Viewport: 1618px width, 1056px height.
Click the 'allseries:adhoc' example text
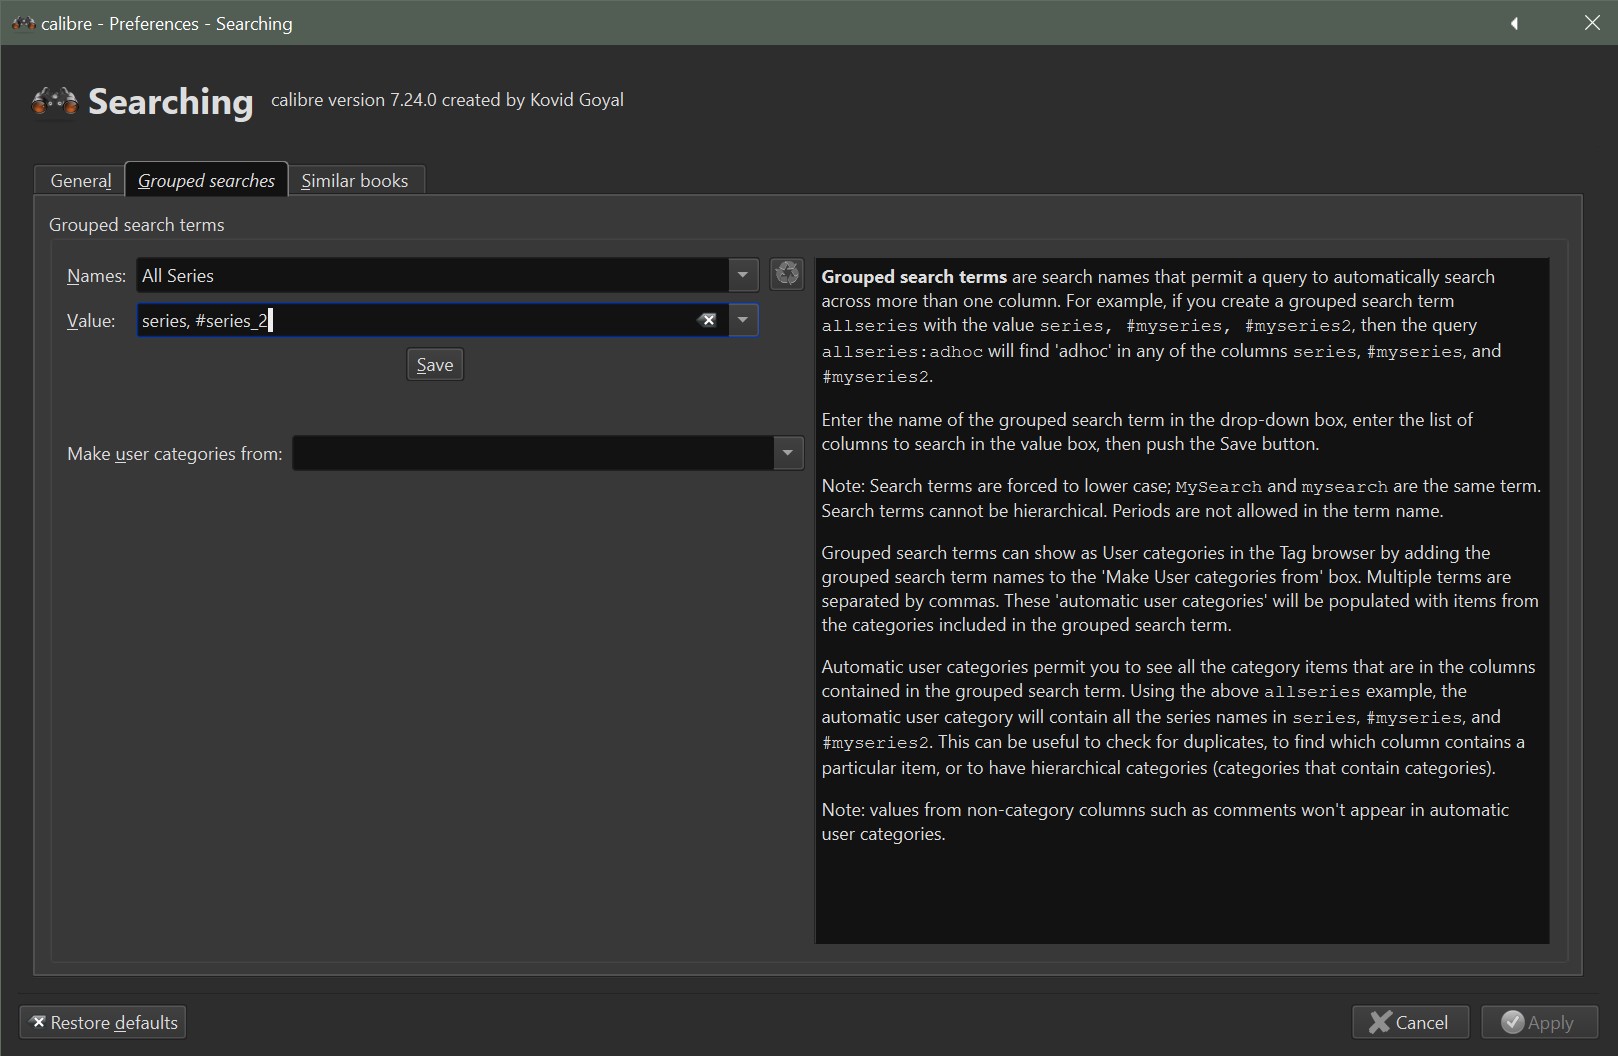click(902, 352)
